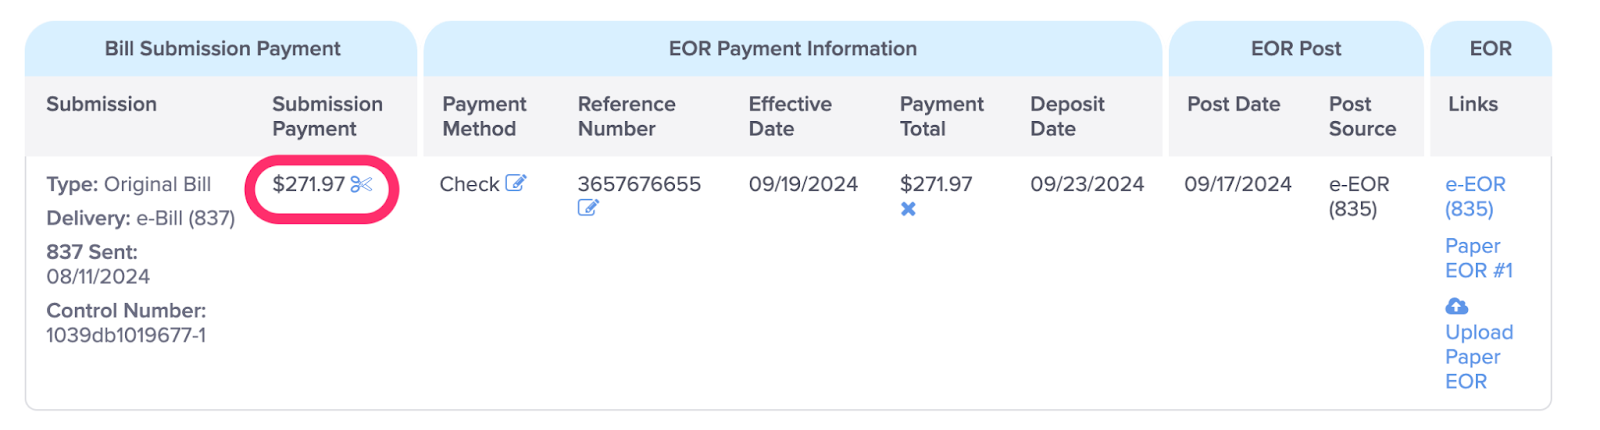
Task: Click the Deposit Date column header
Action: 1067,116
